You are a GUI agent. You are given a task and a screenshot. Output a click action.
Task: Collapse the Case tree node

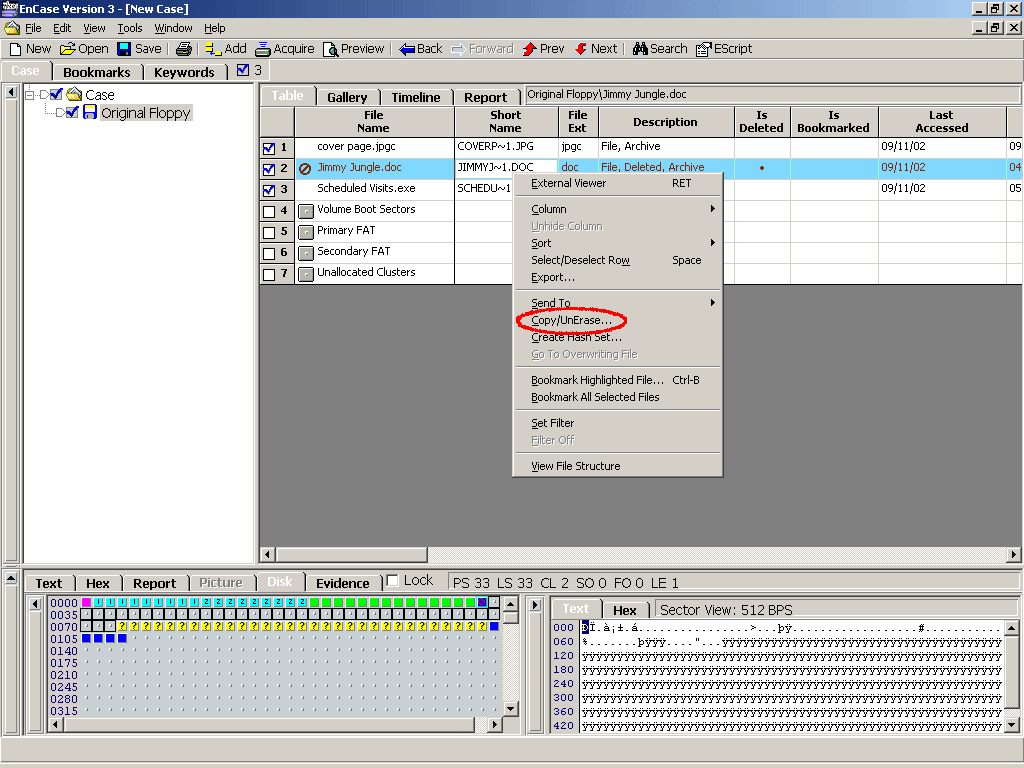pos(29,95)
